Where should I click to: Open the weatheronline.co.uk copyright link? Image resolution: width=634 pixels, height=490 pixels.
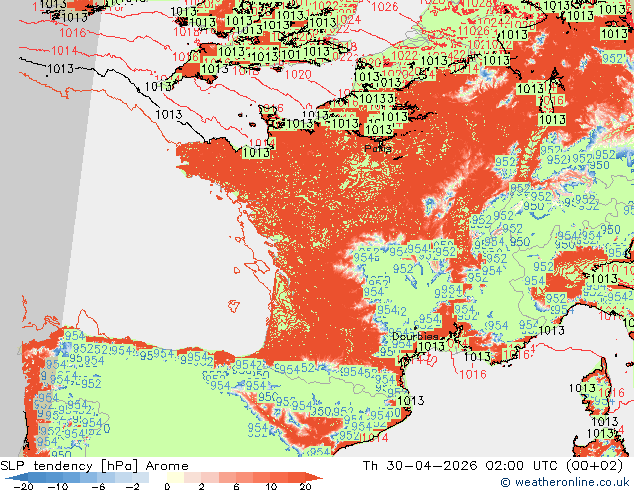point(564,482)
